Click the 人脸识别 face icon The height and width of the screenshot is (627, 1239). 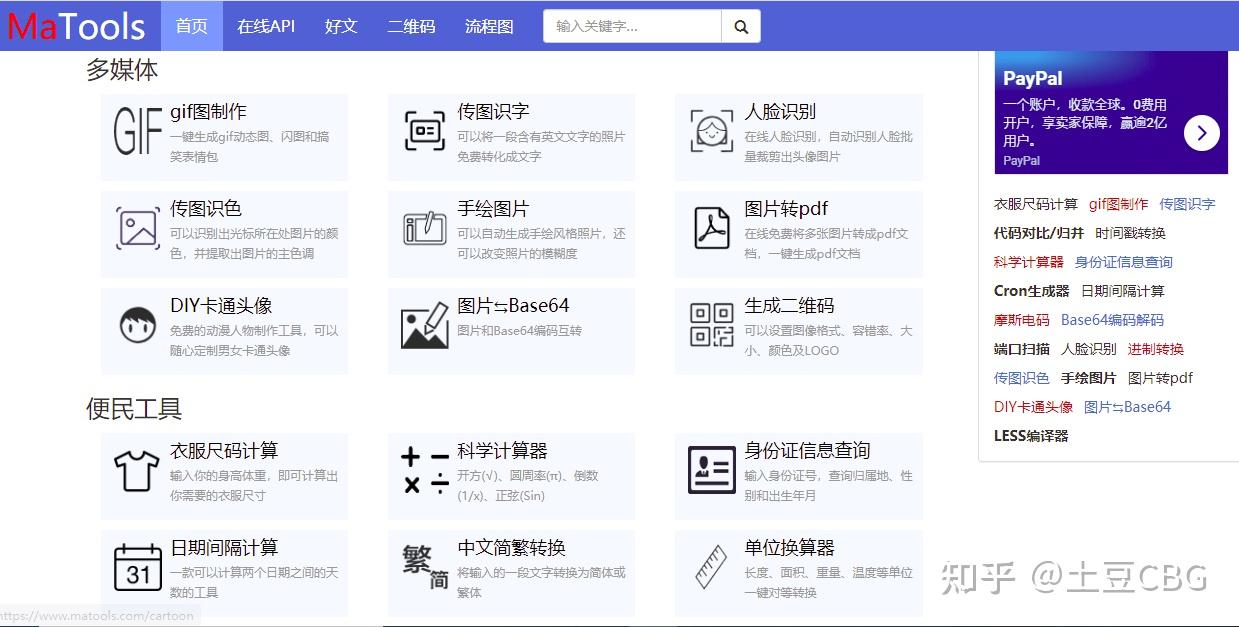point(712,131)
